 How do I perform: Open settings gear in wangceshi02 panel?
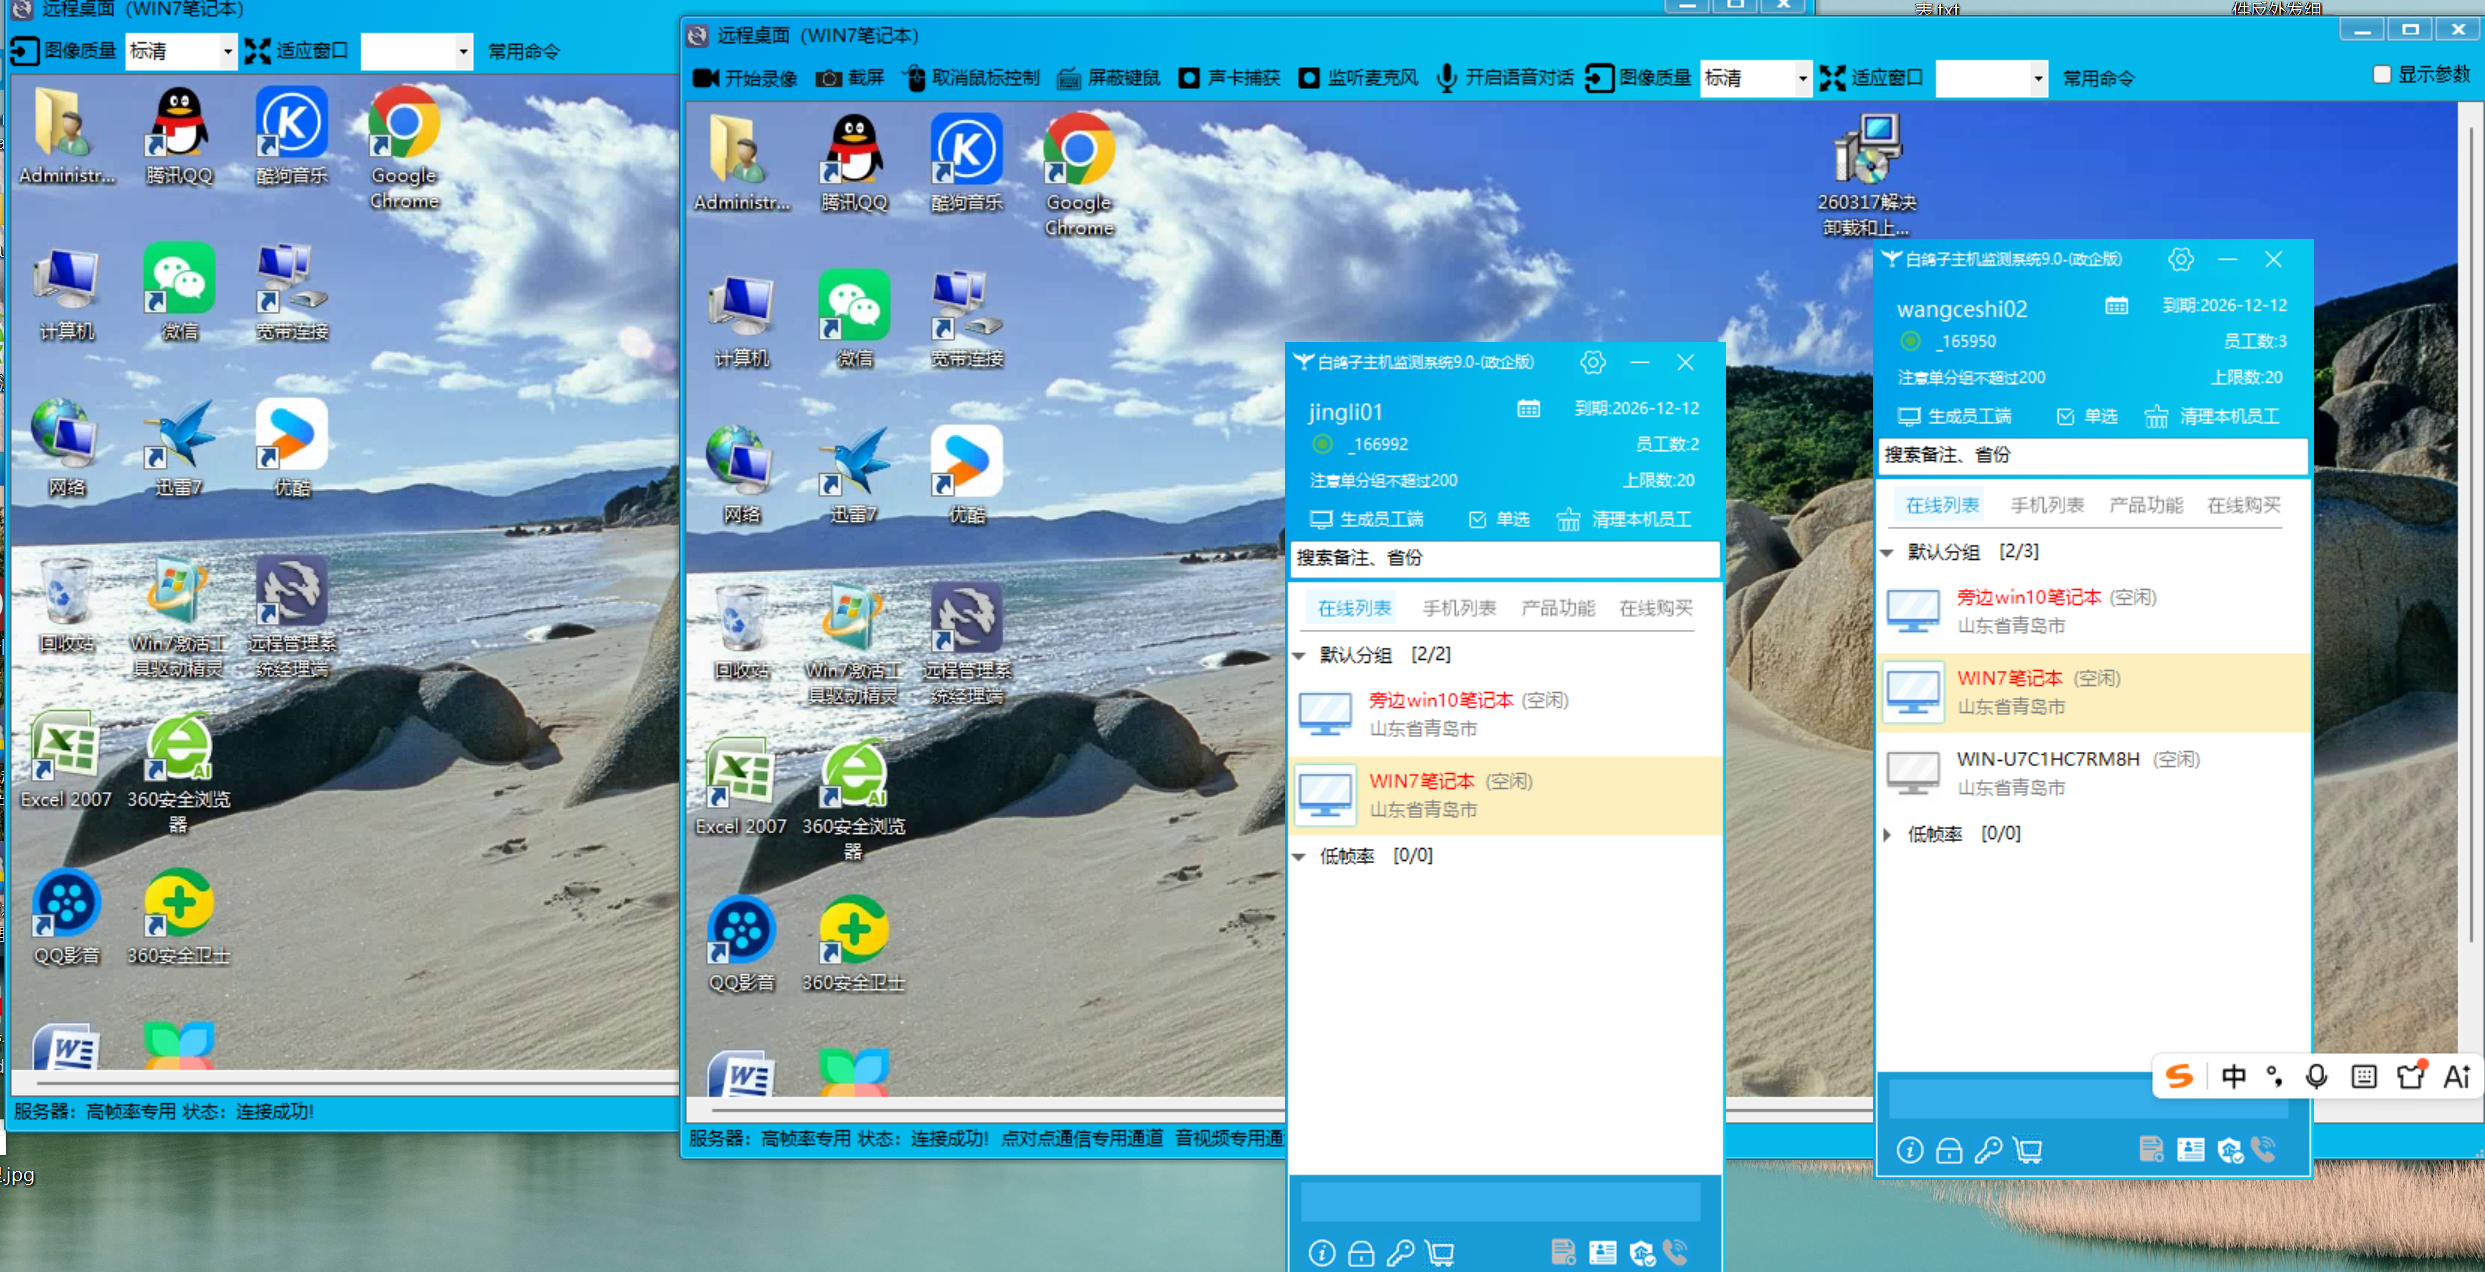[2180, 260]
